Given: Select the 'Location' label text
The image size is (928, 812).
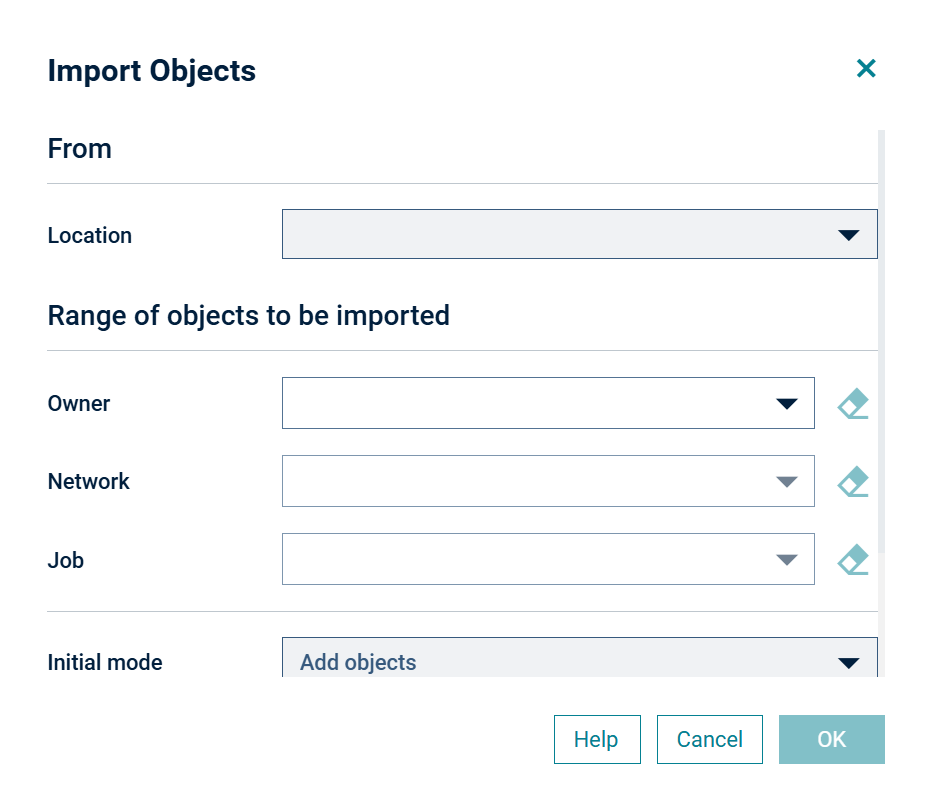Looking at the screenshot, I should pyautogui.click(x=89, y=236).
